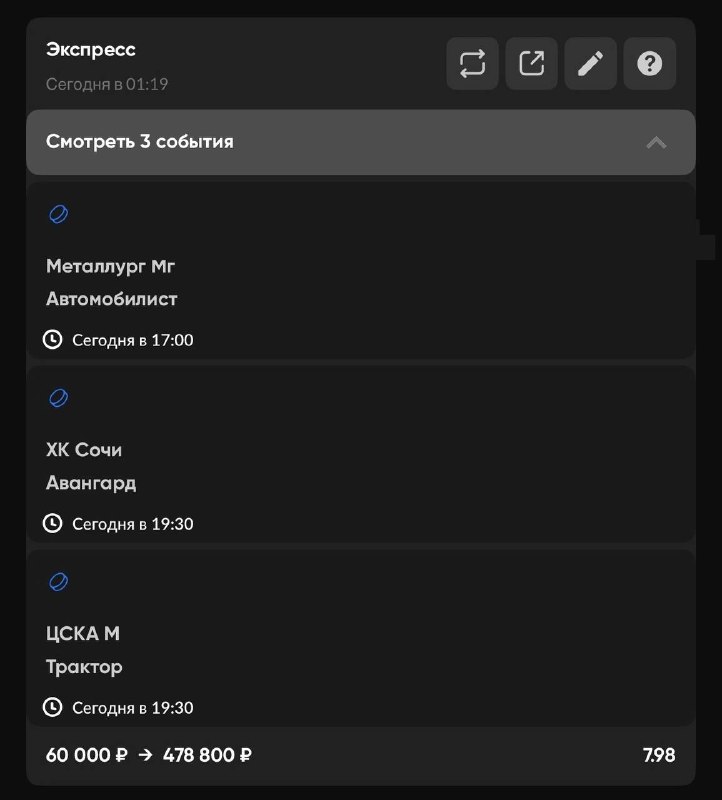Click the Трактор team name
Viewport: 722px width, 800px height.
[x=84, y=667]
